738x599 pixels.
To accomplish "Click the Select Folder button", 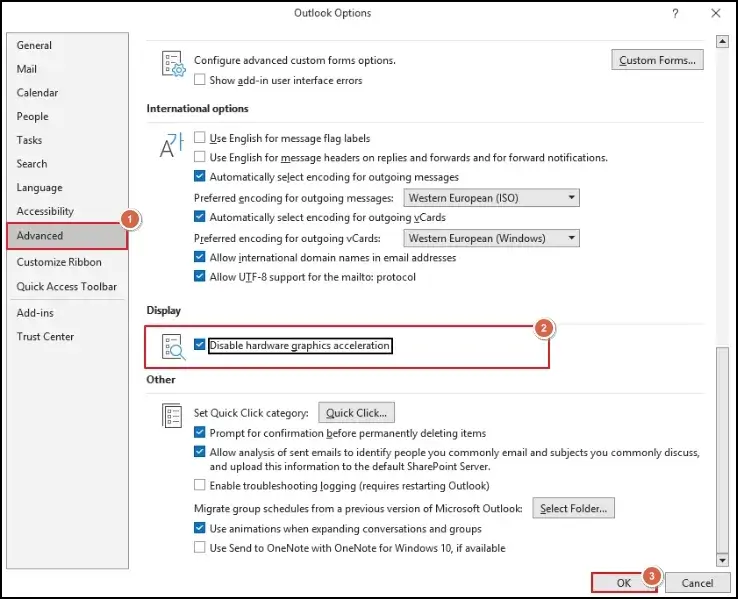I will [x=573, y=508].
